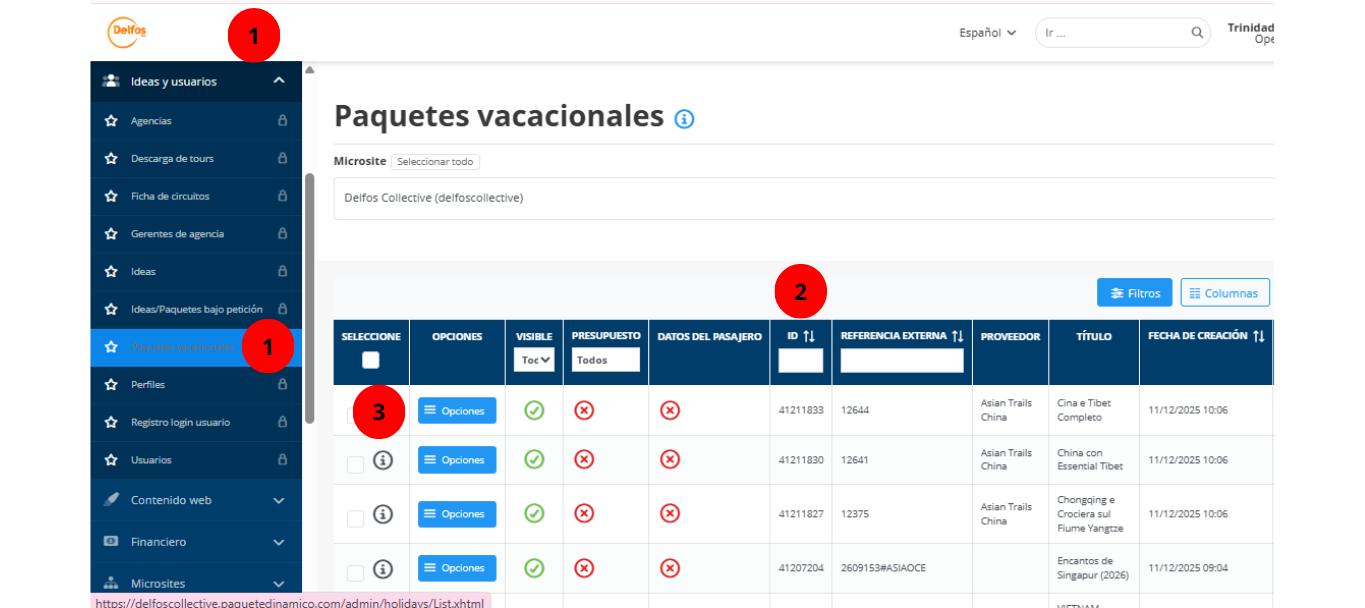The height and width of the screenshot is (608, 1365).
Task: Click the Columnas button
Action: [1224, 293]
